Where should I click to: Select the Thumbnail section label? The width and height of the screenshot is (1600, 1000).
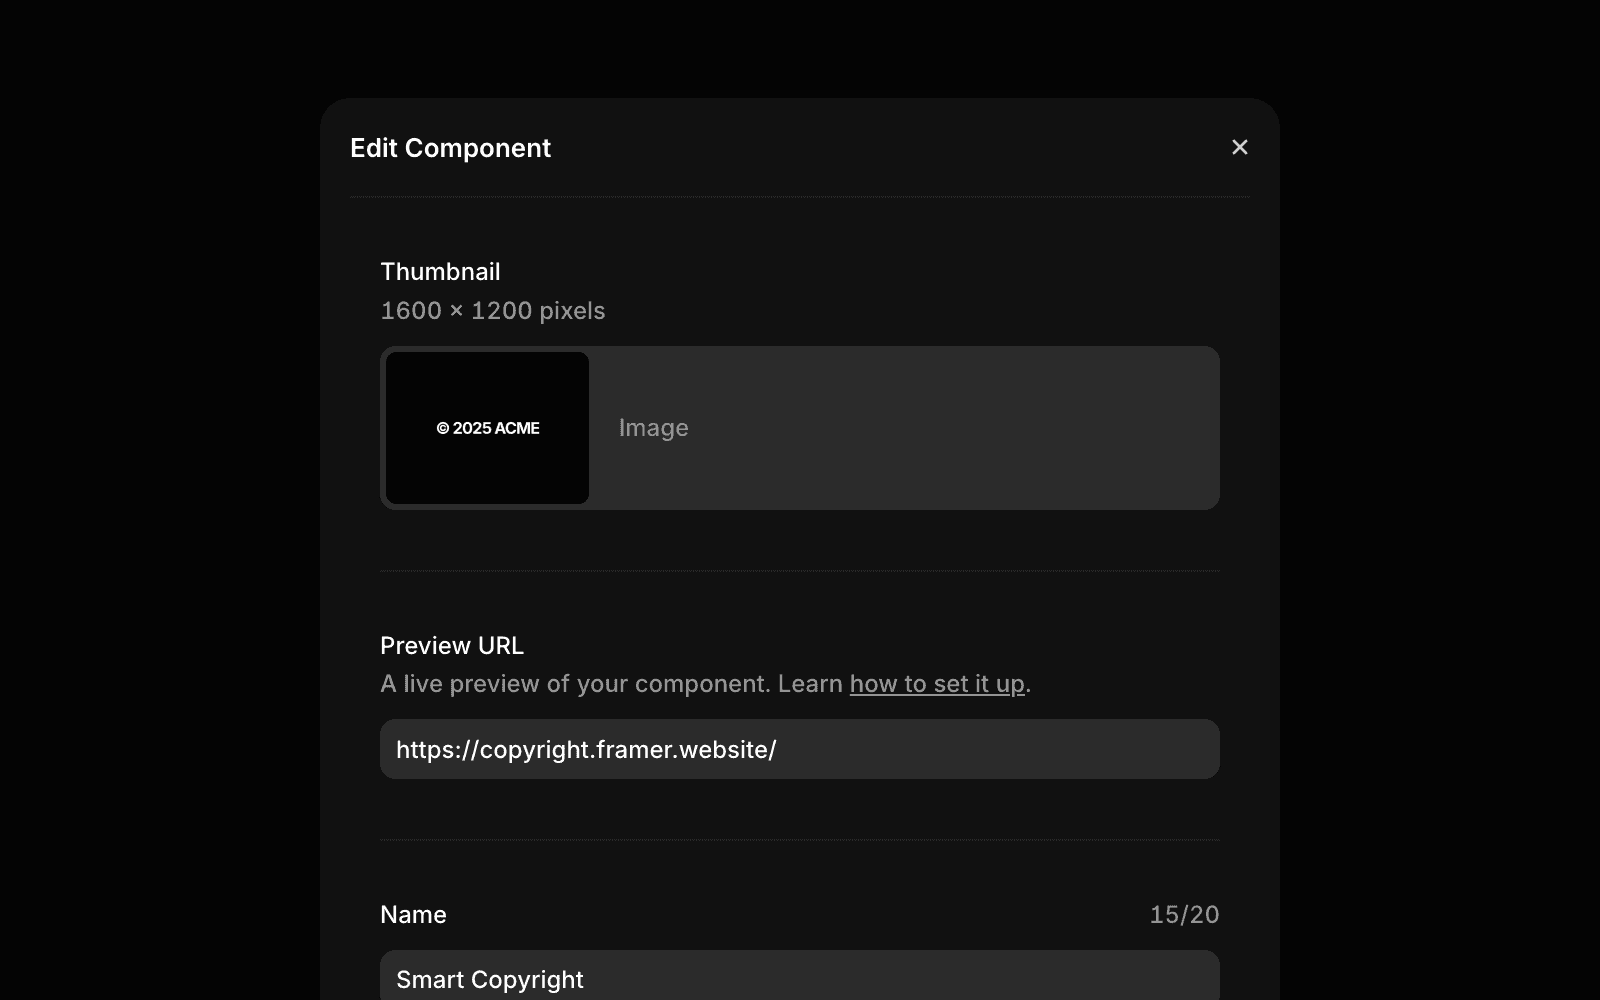pos(439,270)
